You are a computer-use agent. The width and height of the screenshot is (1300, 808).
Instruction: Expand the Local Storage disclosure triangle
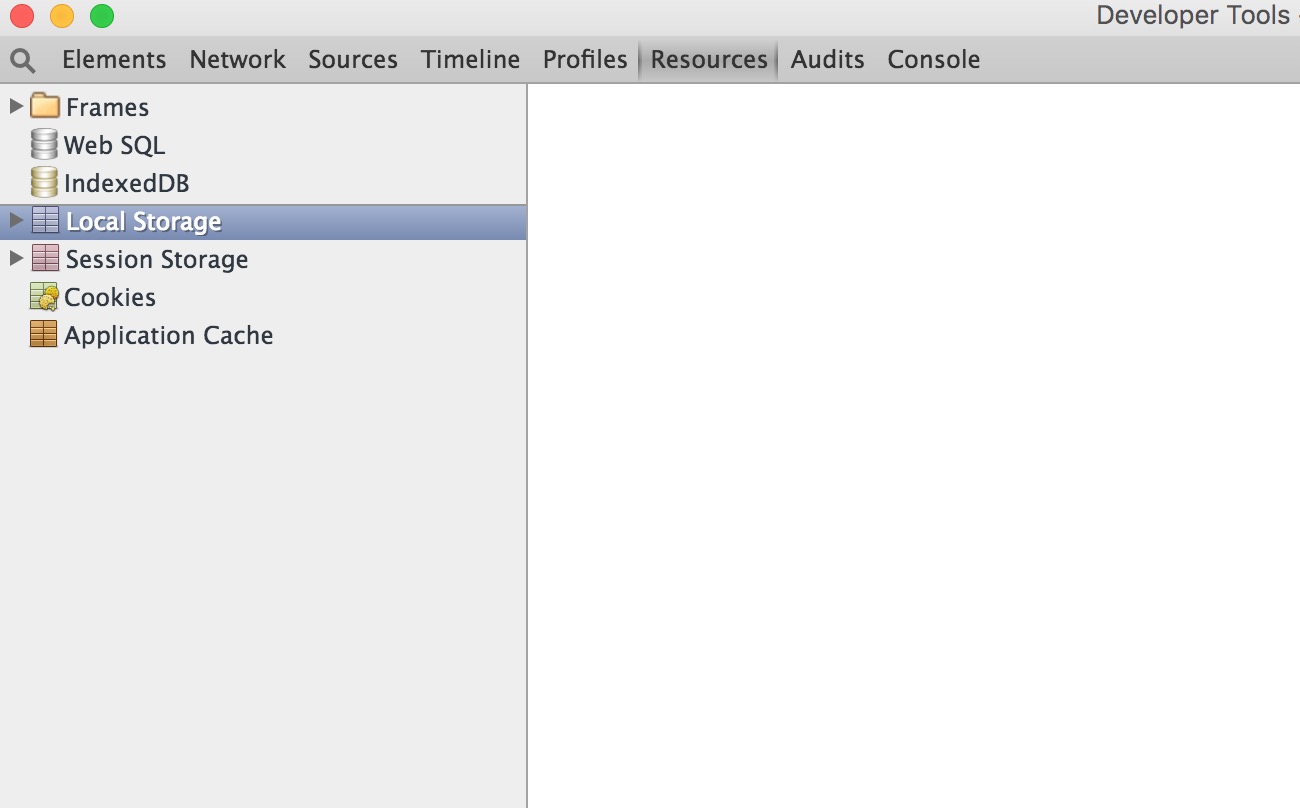15,221
